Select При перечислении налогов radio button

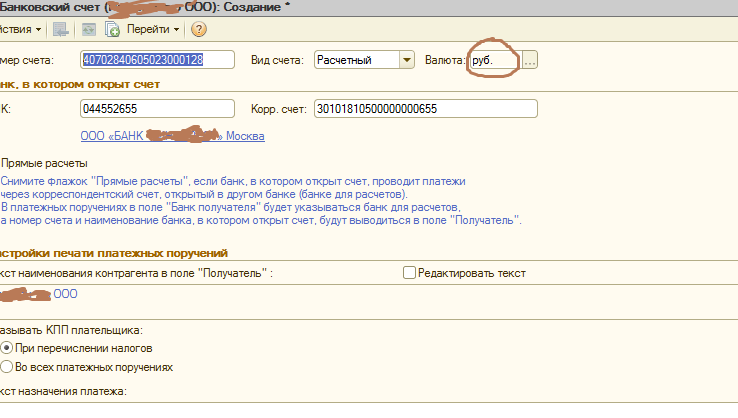(x=7, y=348)
